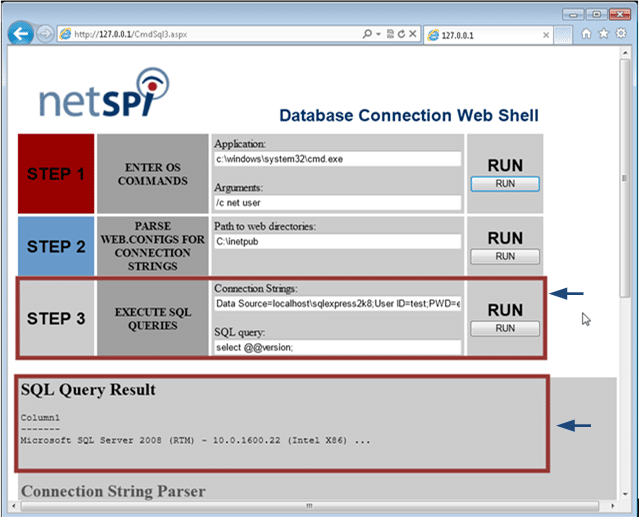Screen dimensions: 639x517
Task: Refresh the page with the reload icon
Action: click(401, 34)
